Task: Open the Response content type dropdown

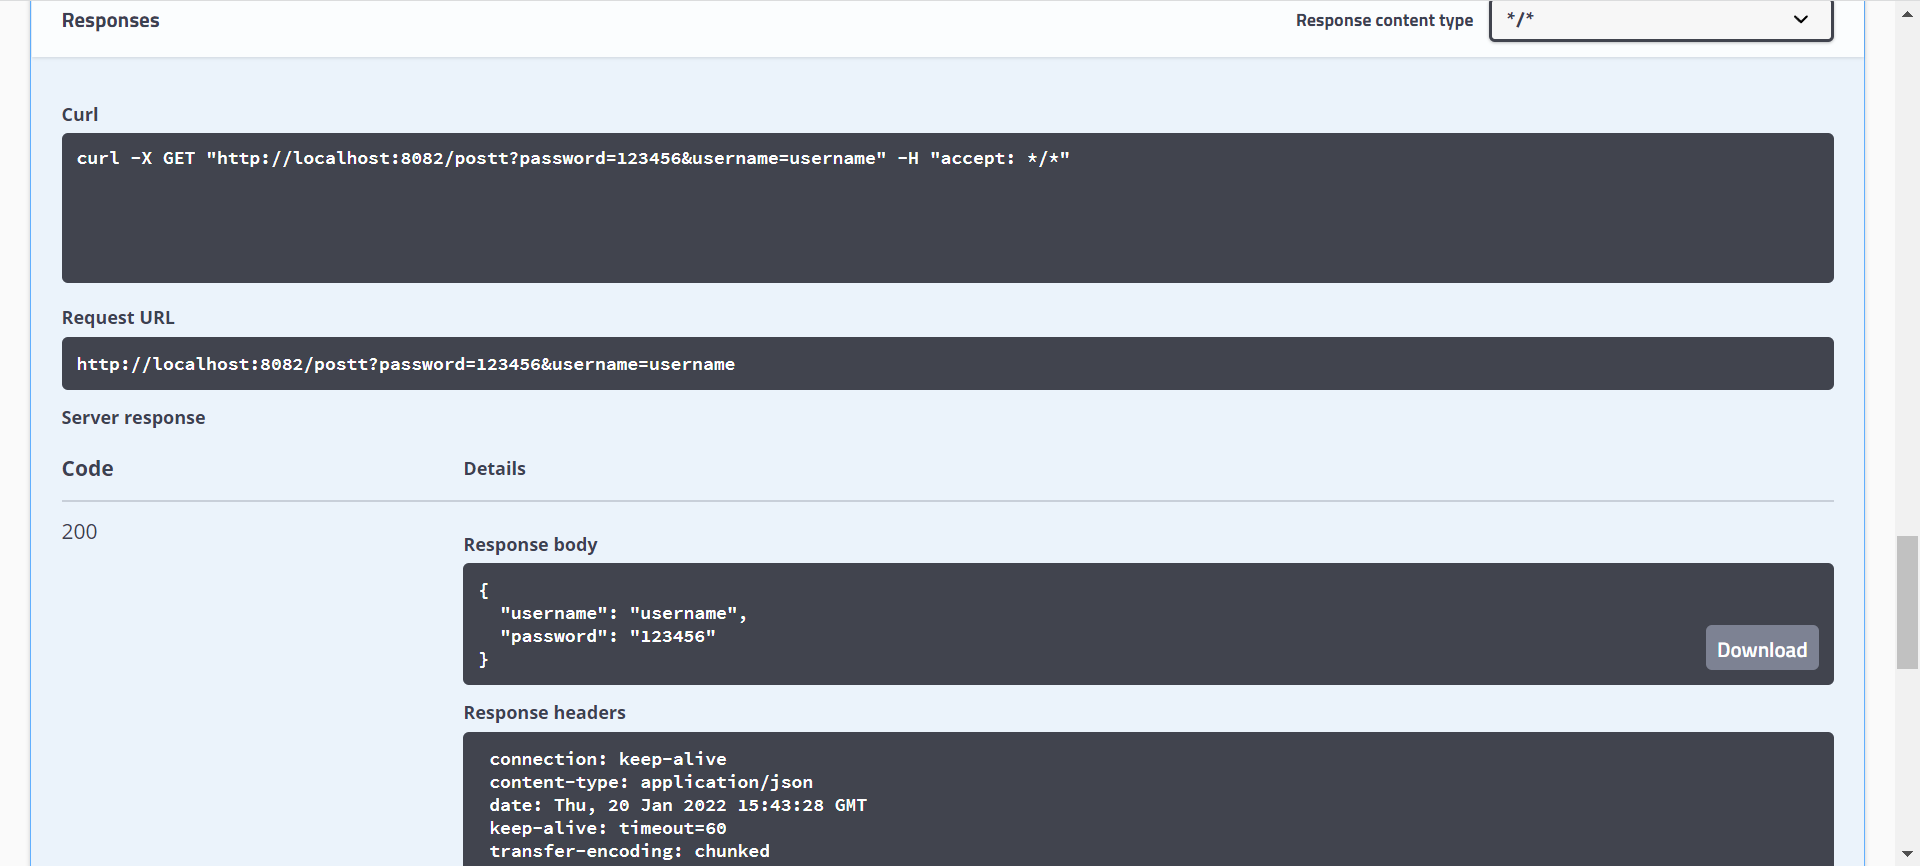Action: click(x=1660, y=20)
